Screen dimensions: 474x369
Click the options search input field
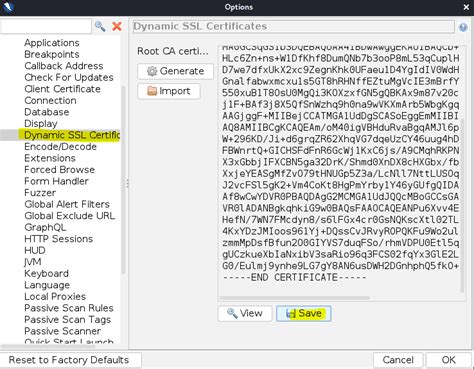[46, 26]
